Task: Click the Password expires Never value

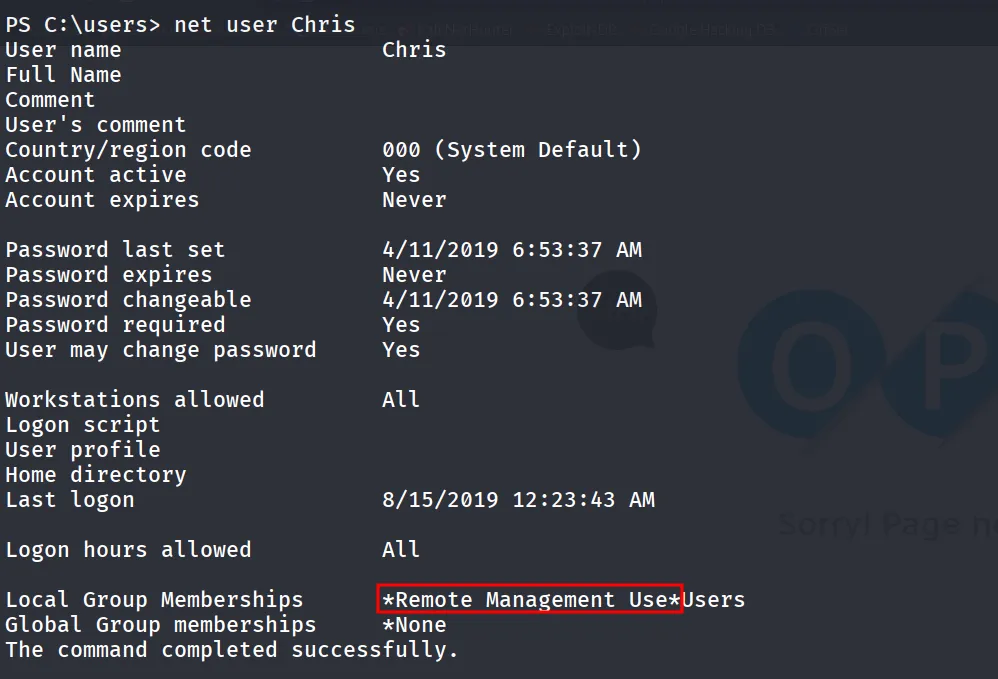Action: (414, 275)
